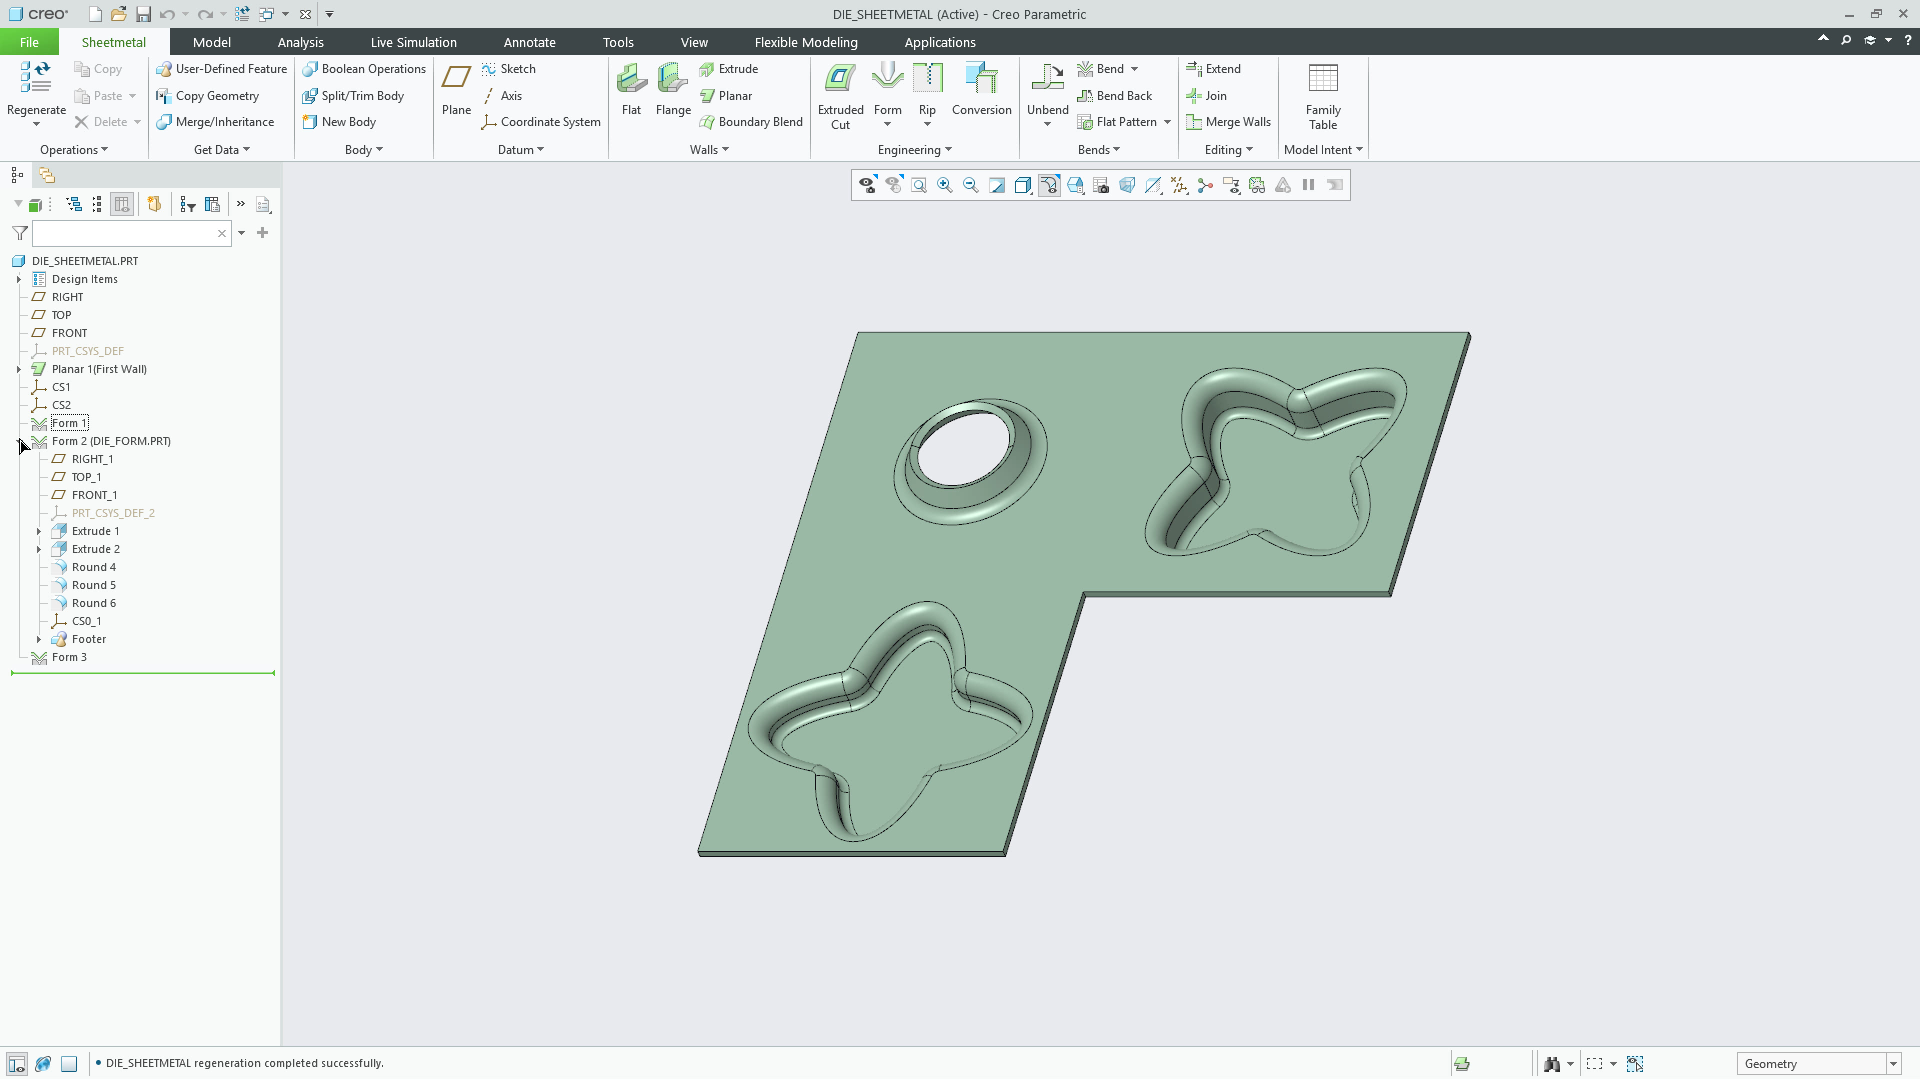Launch the Conversion tool
Image resolution: width=1920 pixels, height=1080 pixels.
981,89
